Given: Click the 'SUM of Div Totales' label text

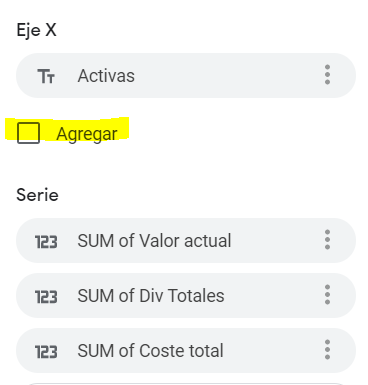Looking at the screenshot, I should 151,295.
